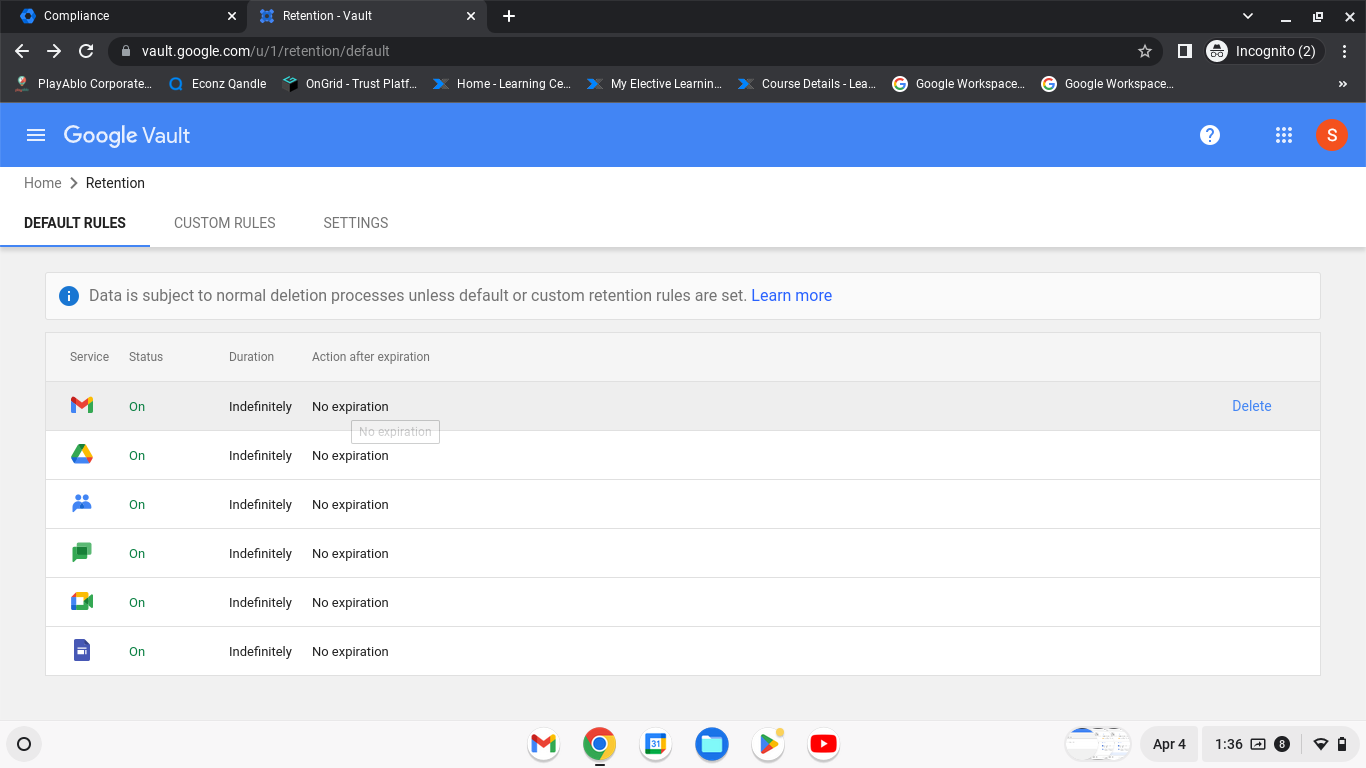Open the Incognito (2) profile button

tap(1264, 51)
